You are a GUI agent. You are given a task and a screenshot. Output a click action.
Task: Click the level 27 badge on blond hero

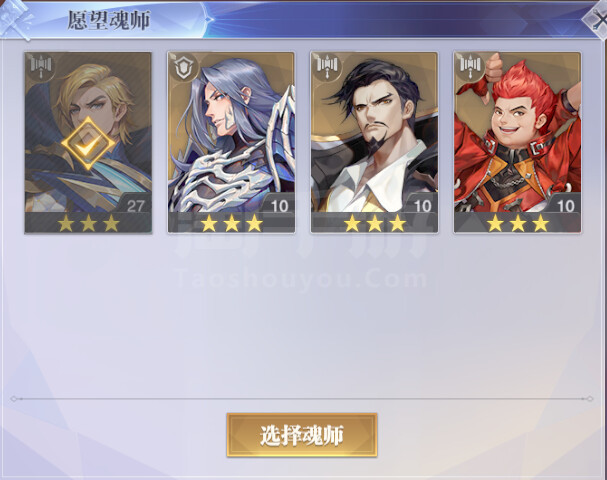click(135, 205)
